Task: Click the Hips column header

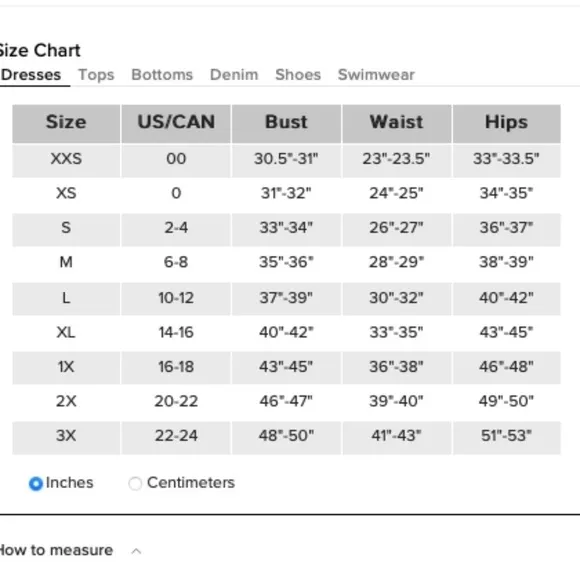Action: point(506,124)
